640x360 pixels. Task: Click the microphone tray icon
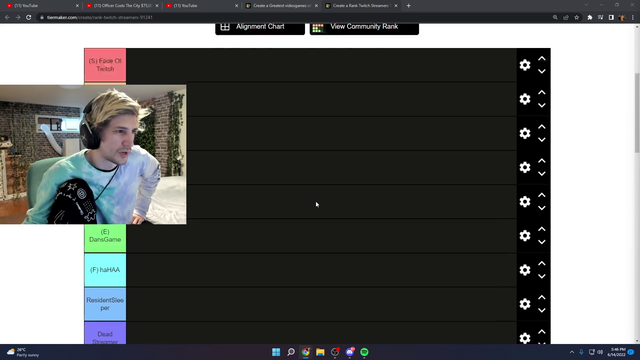coord(581,352)
